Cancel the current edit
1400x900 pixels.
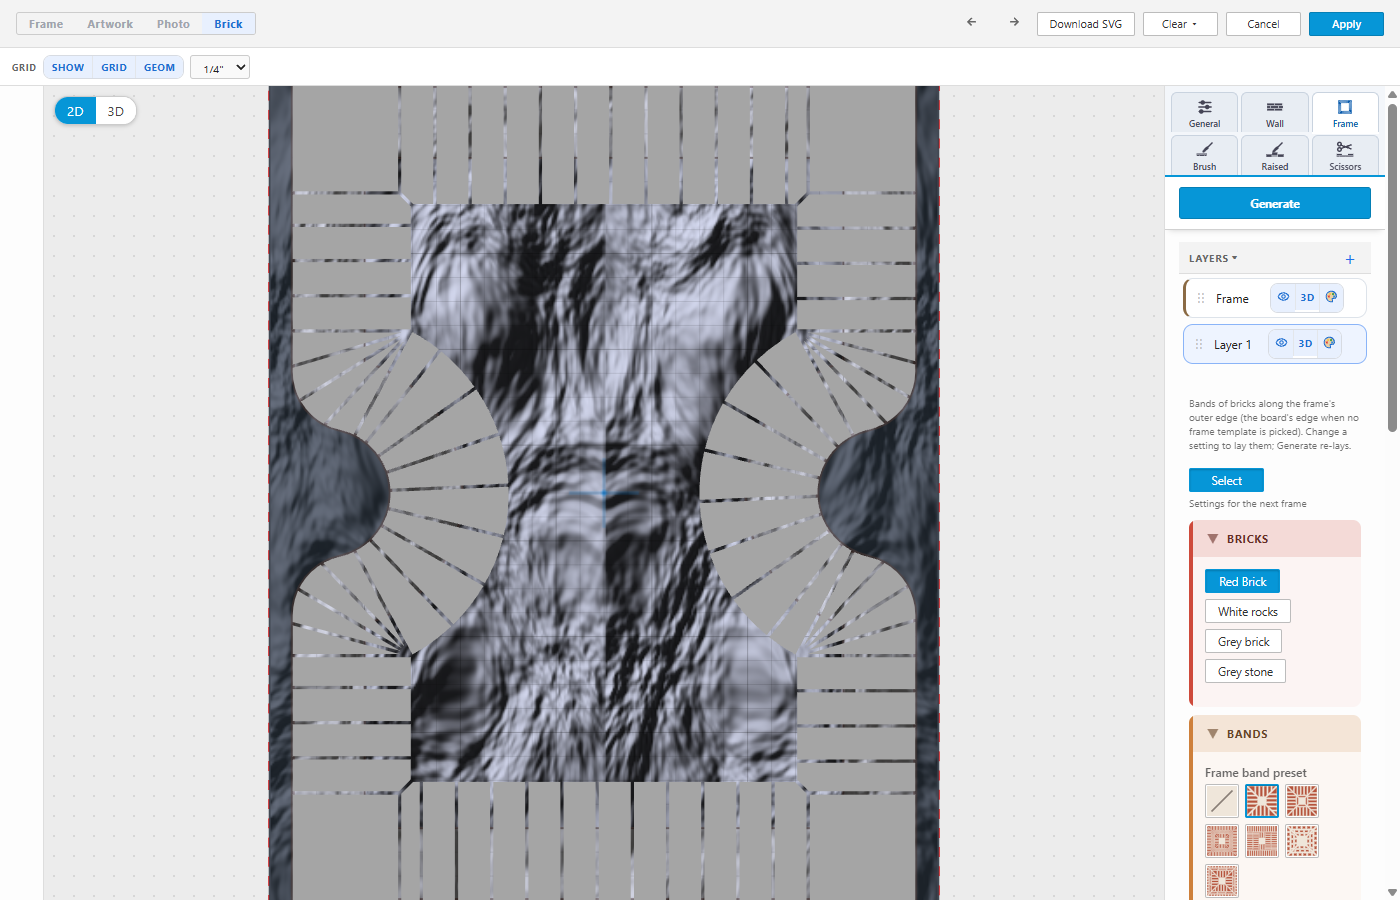coord(1263,24)
